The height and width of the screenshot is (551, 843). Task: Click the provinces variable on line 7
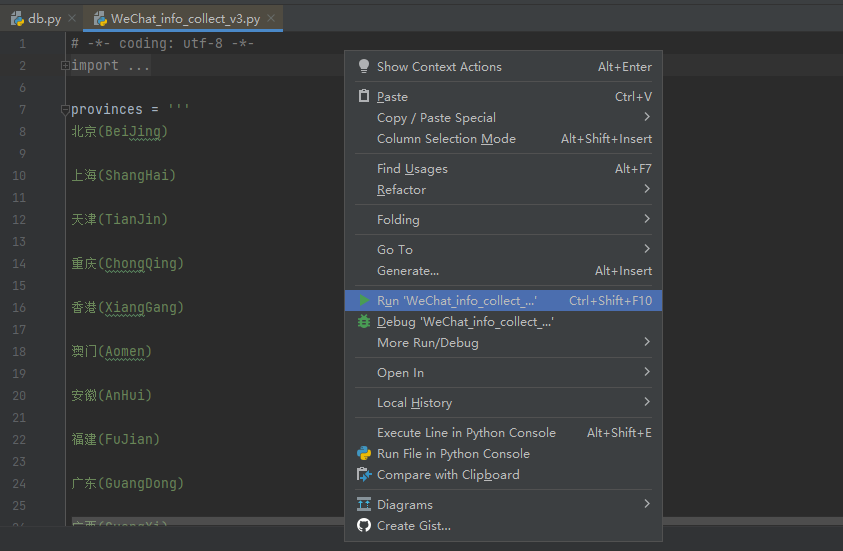click(x=106, y=110)
